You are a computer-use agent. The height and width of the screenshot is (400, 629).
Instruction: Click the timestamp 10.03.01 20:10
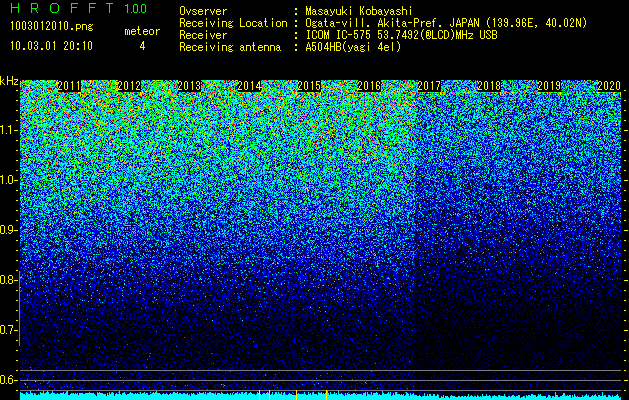point(51,46)
